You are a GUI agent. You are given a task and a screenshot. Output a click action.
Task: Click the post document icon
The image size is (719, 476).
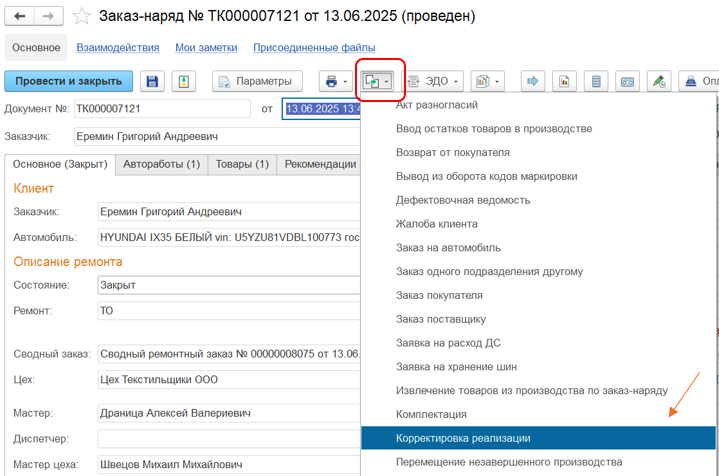click(185, 81)
